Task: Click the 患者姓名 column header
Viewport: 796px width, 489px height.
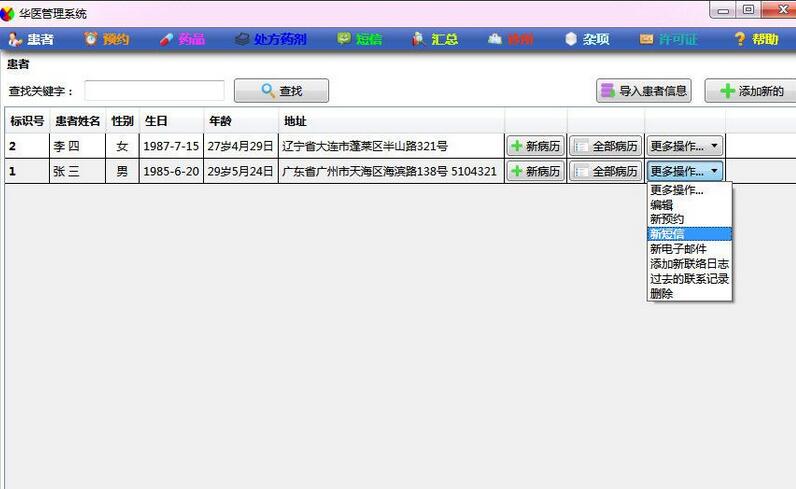Action: click(78, 121)
